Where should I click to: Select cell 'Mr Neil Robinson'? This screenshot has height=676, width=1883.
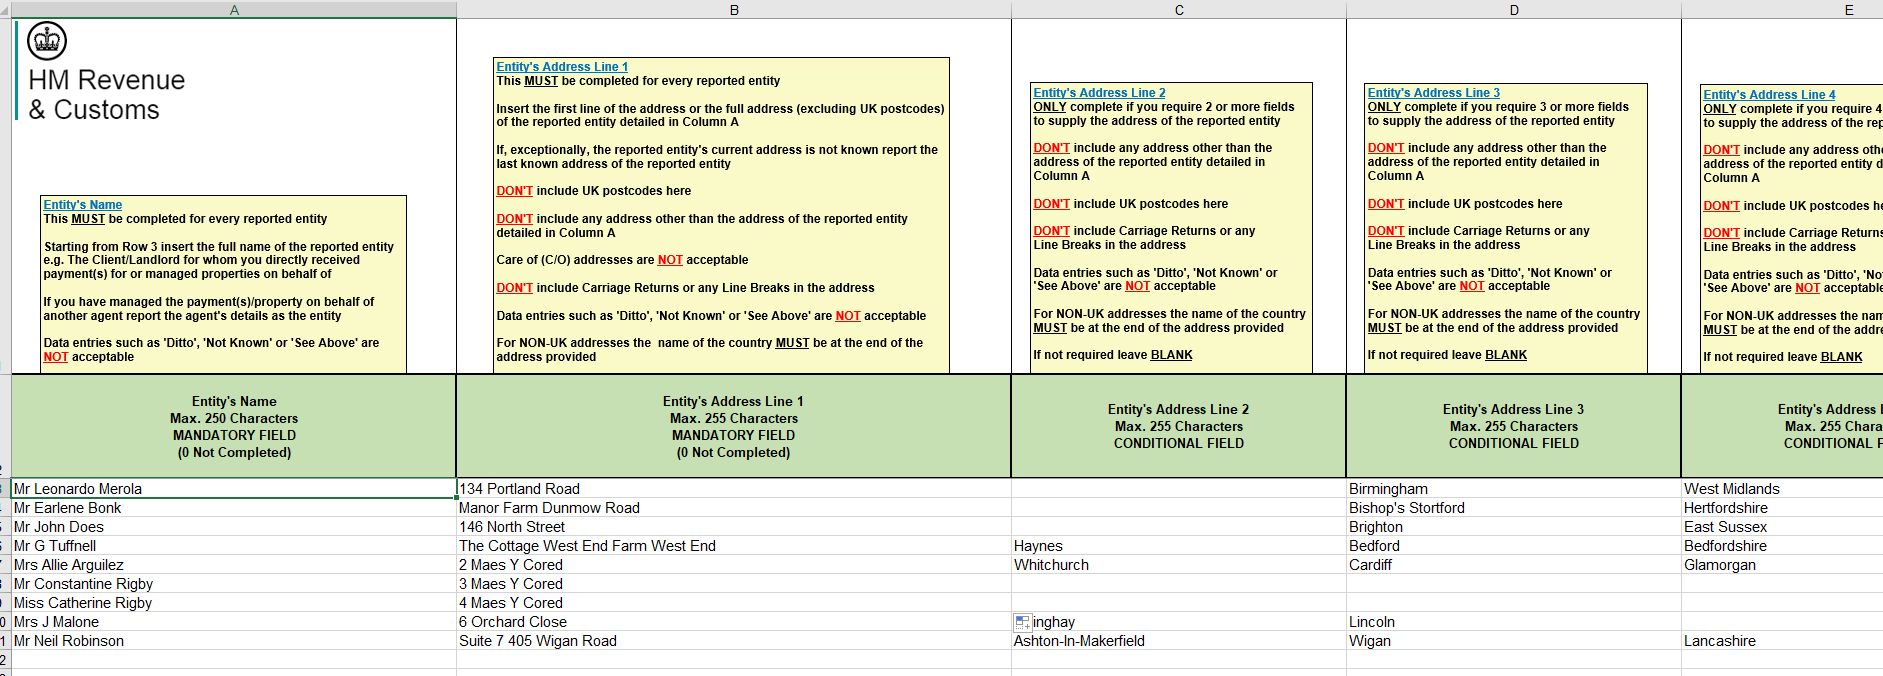click(234, 641)
